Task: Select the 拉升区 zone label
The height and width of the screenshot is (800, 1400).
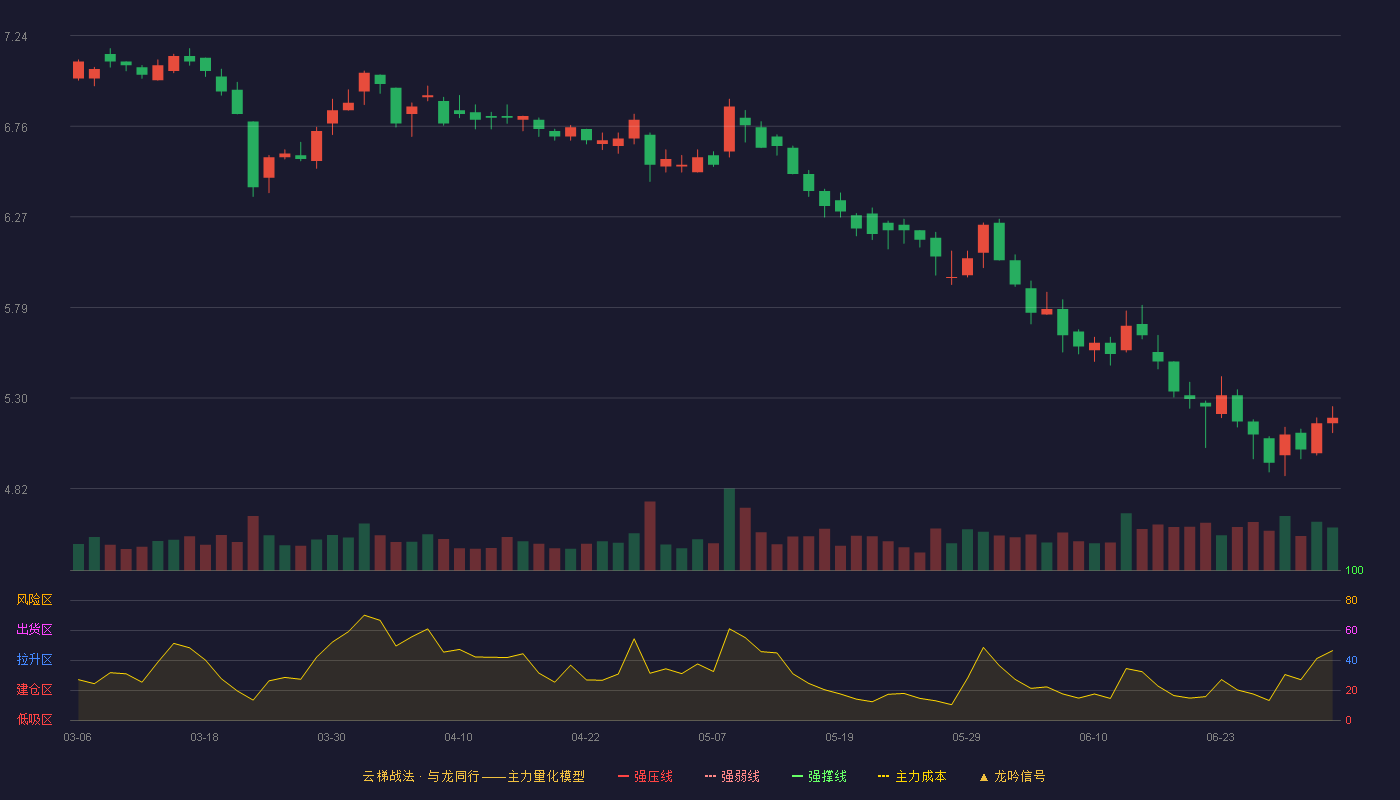Action: pyautogui.click(x=34, y=660)
